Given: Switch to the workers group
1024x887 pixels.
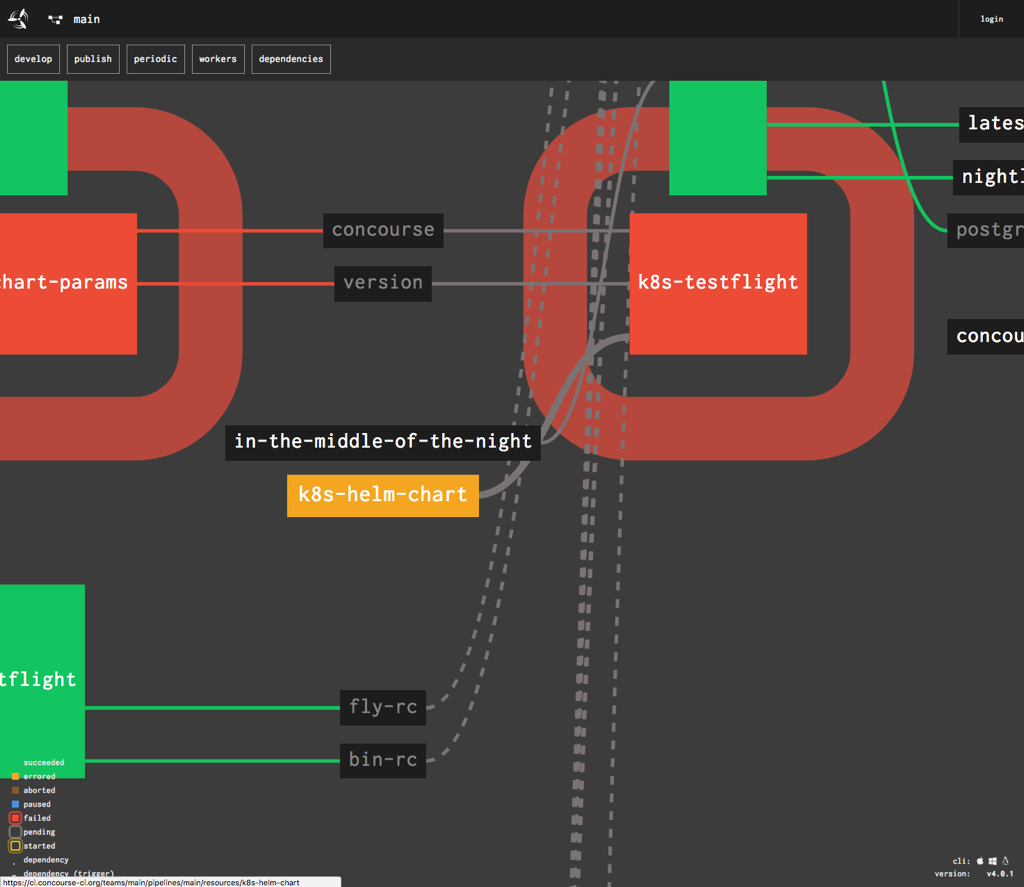Looking at the screenshot, I should click(217, 59).
